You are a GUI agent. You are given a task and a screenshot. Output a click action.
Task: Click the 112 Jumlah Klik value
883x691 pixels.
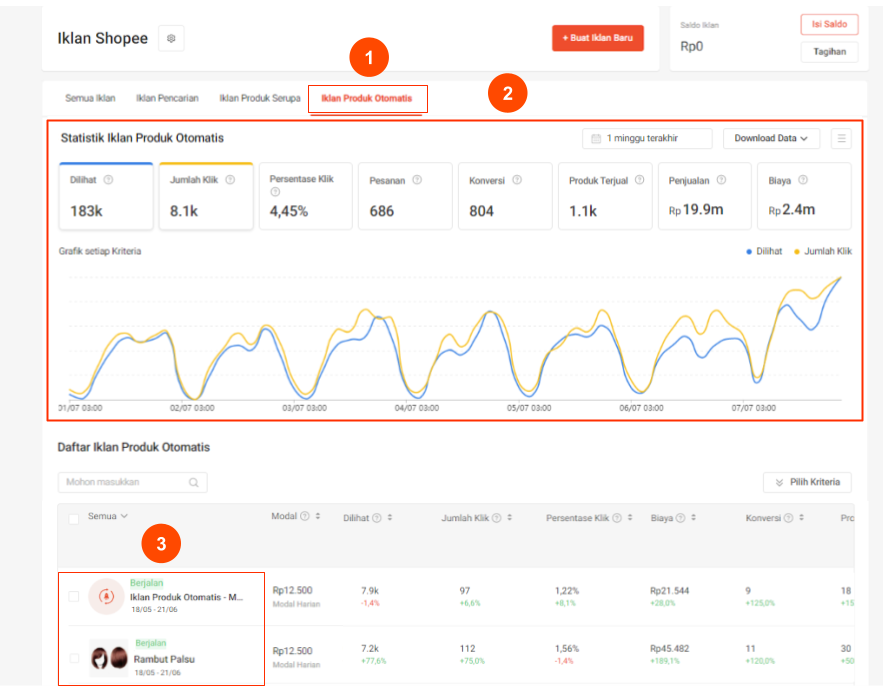pos(467,649)
